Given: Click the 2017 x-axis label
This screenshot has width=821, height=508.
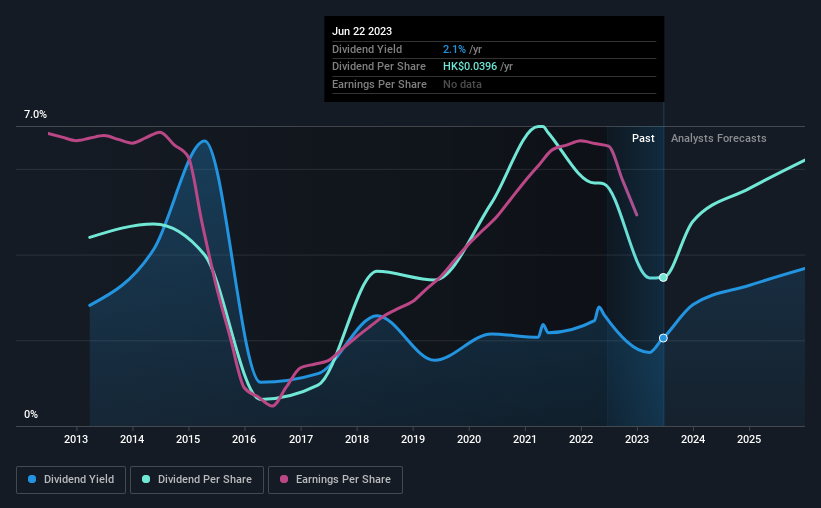Looking at the screenshot, I should [301, 439].
